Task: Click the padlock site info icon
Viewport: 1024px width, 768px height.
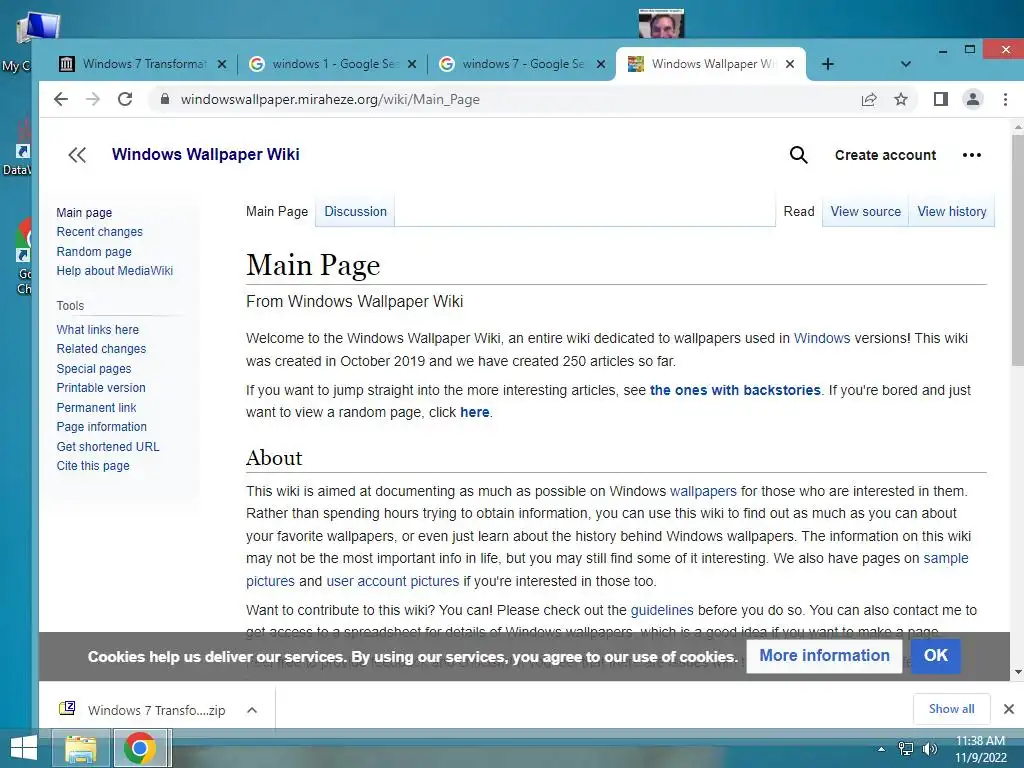Action: (165, 99)
